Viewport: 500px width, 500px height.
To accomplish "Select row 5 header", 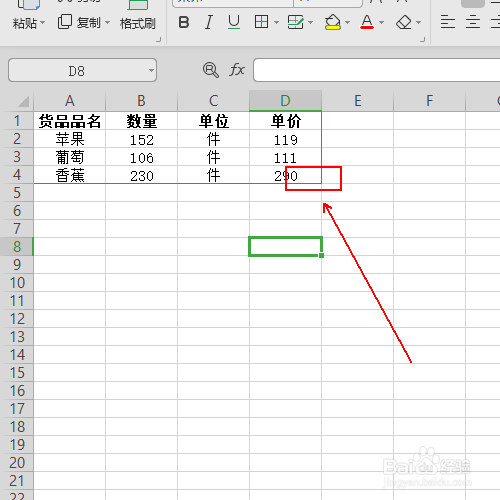I will (x=17, y=193).
